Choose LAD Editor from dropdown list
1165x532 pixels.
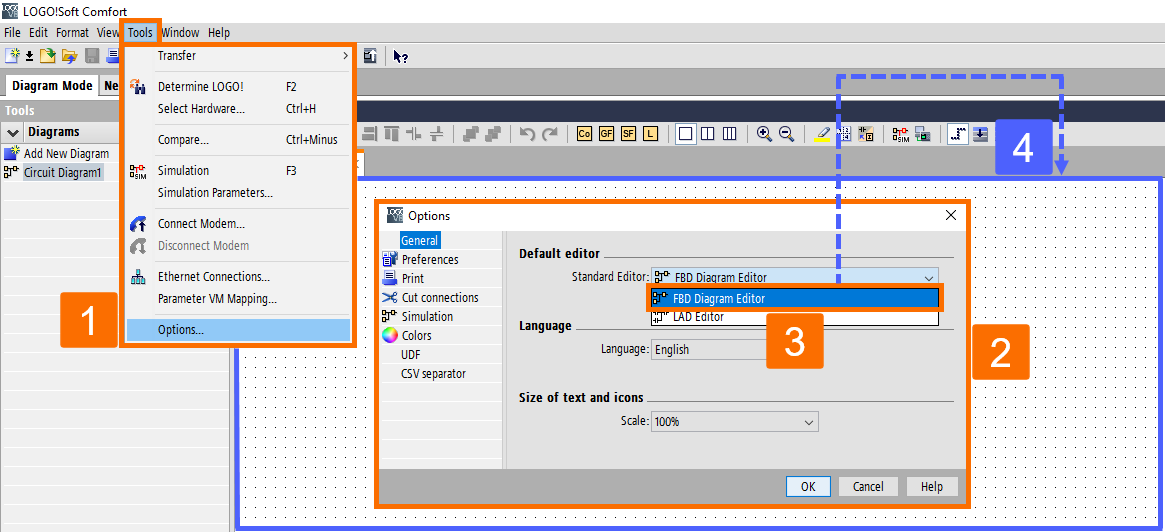794,317
